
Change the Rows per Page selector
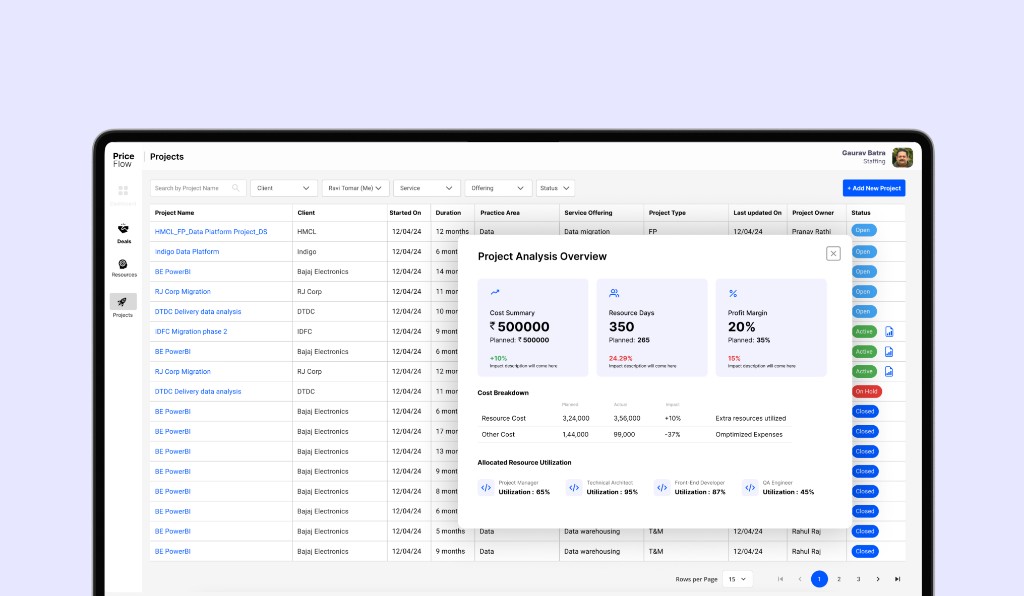pyautogui.click(x=737, y=579)
